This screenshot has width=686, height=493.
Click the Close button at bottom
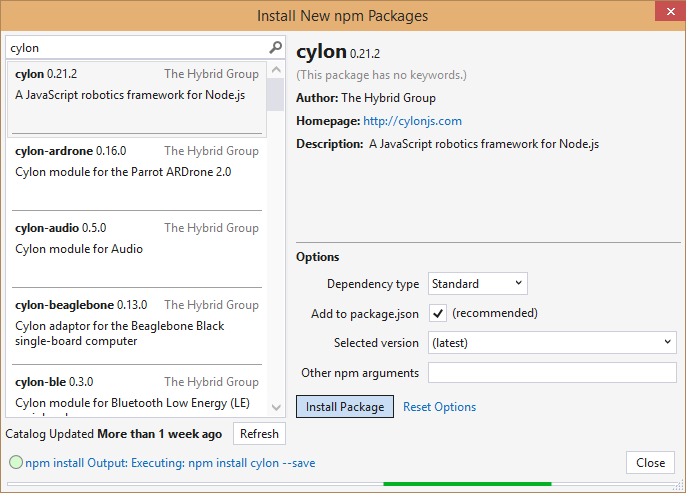tap(650, 463)
